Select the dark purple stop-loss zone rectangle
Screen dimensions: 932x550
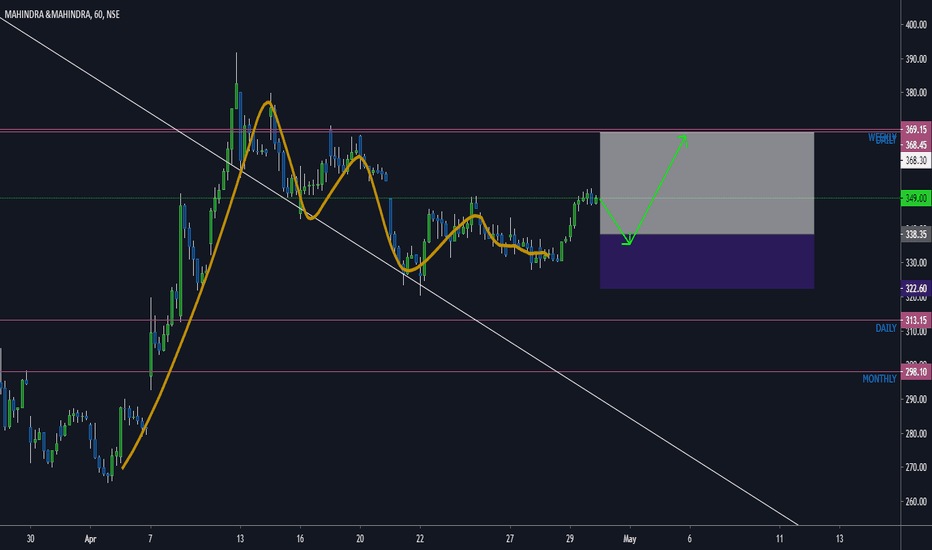(x=707, y=262)
